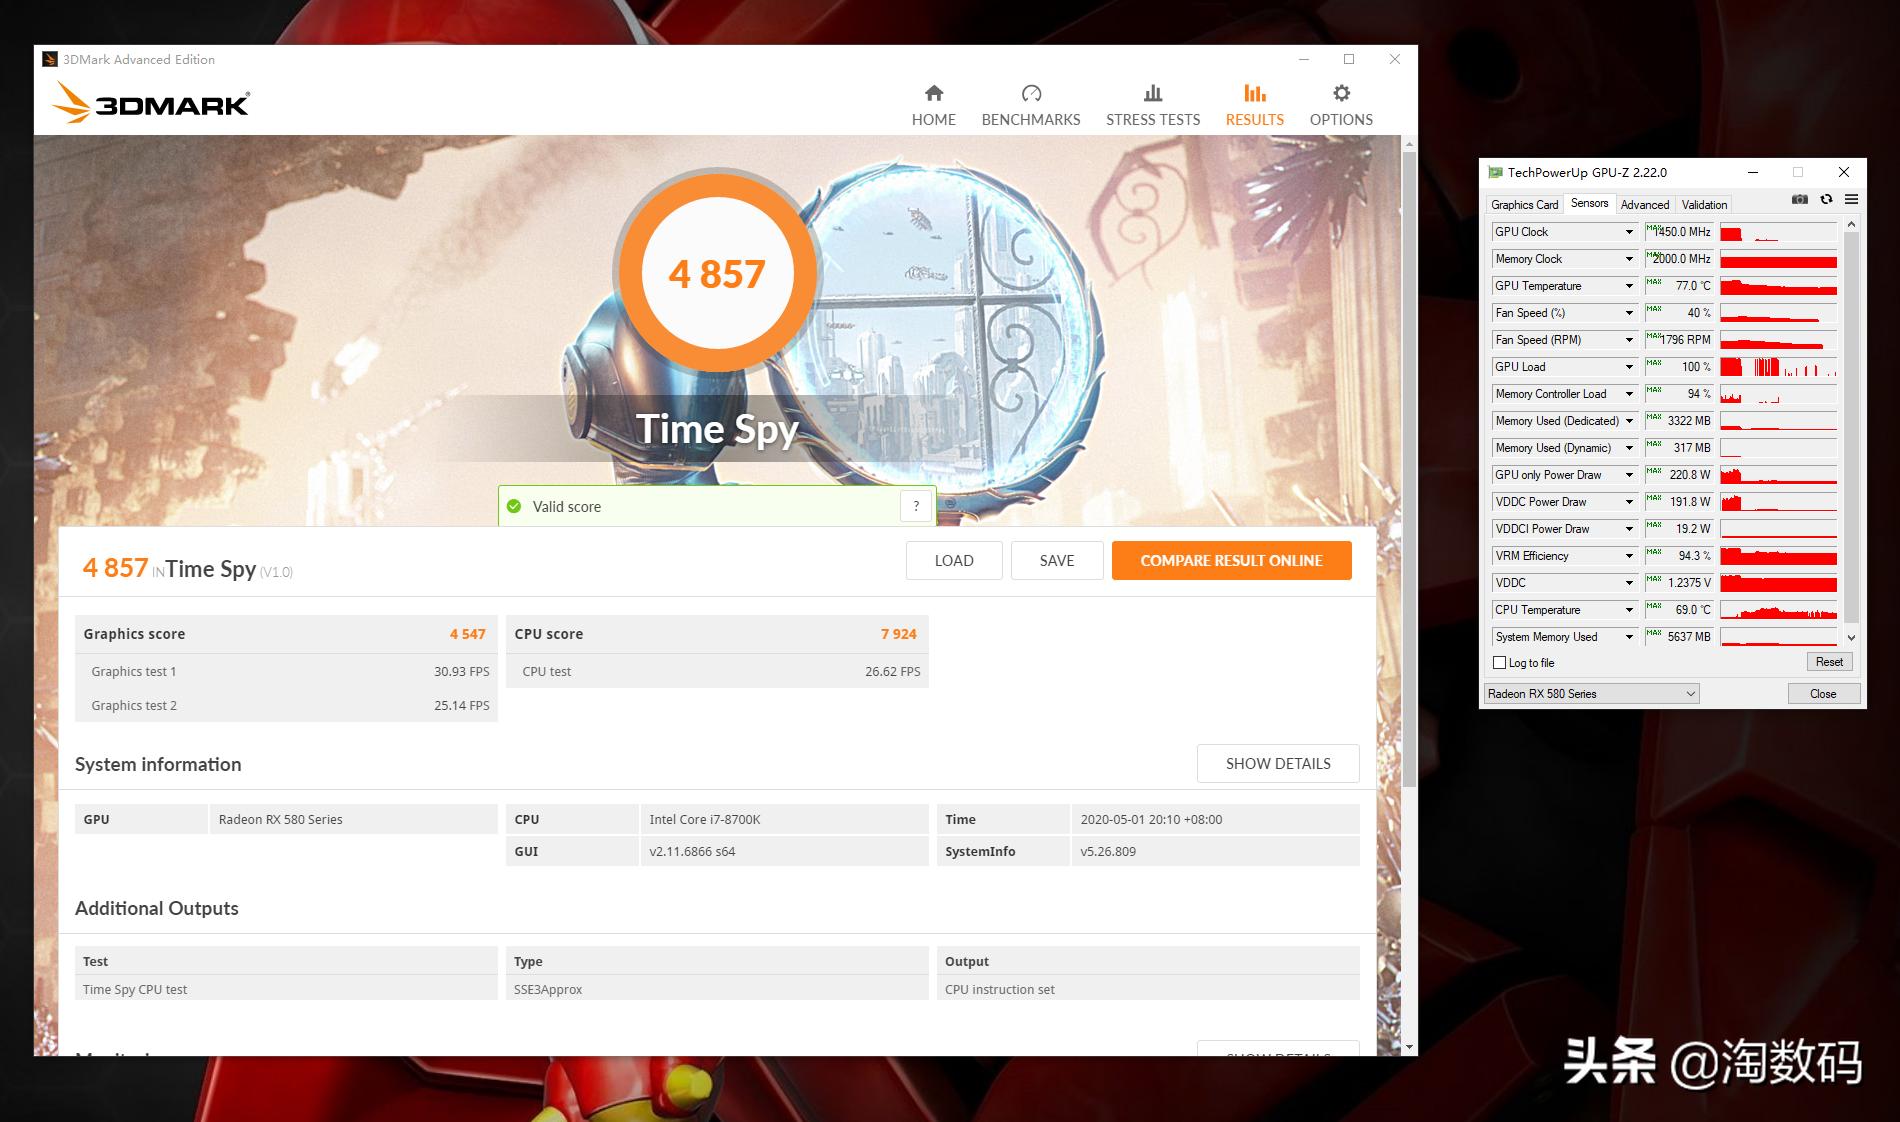Expand the GPU Load sensor dropdown
This screenshot has height=1122, width=1900.
[1629, 367]
